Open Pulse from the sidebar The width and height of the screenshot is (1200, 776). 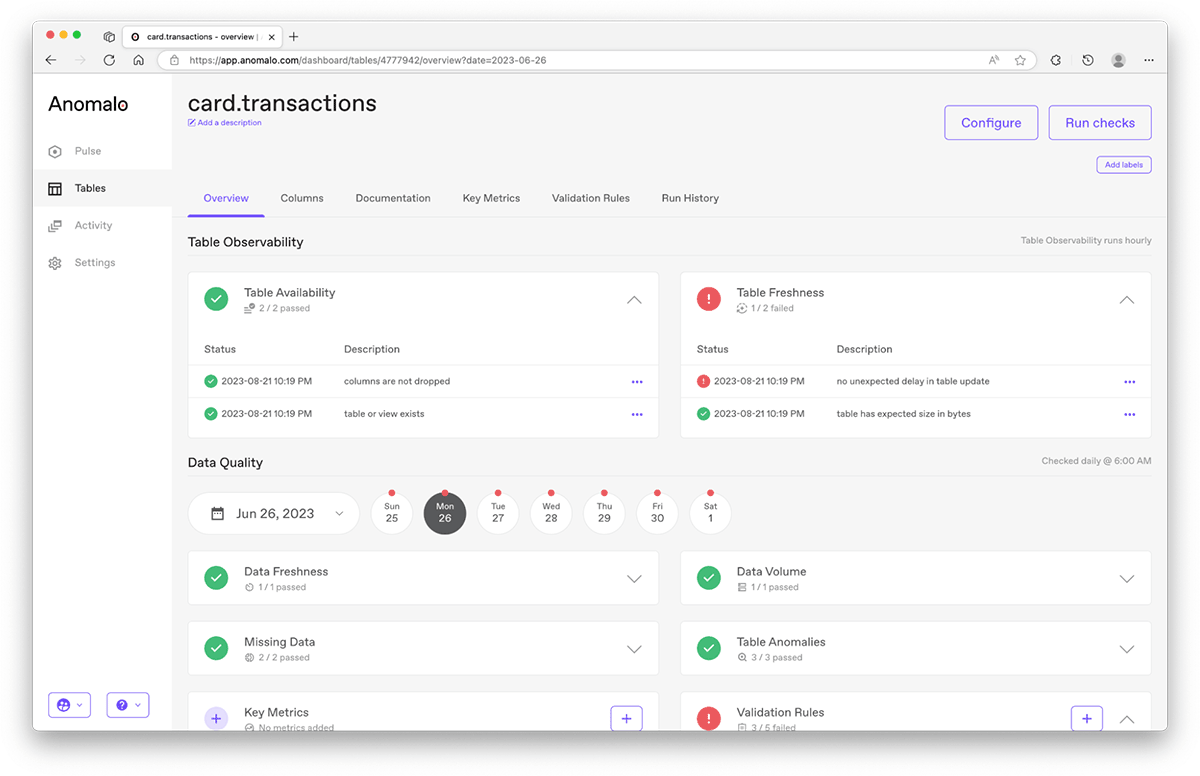tap(87, 151)
